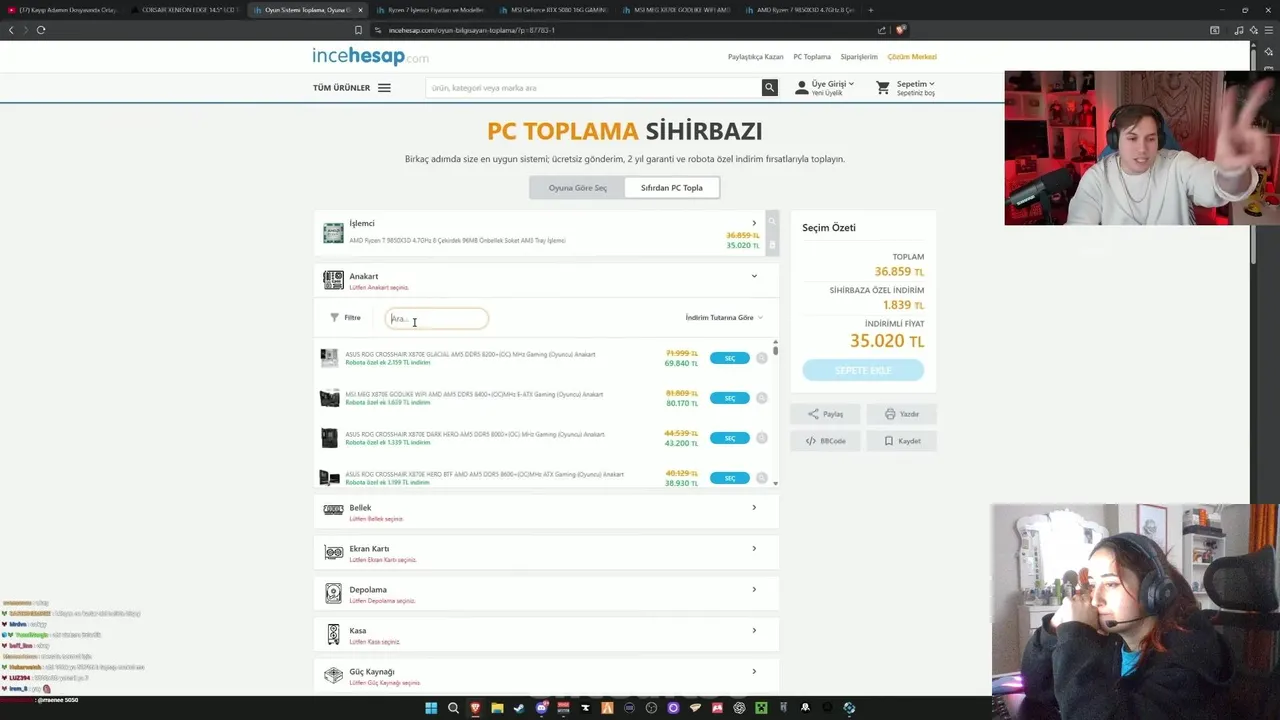Click the incehesap.com logo

pyautogui.click(x=371, y=57)
